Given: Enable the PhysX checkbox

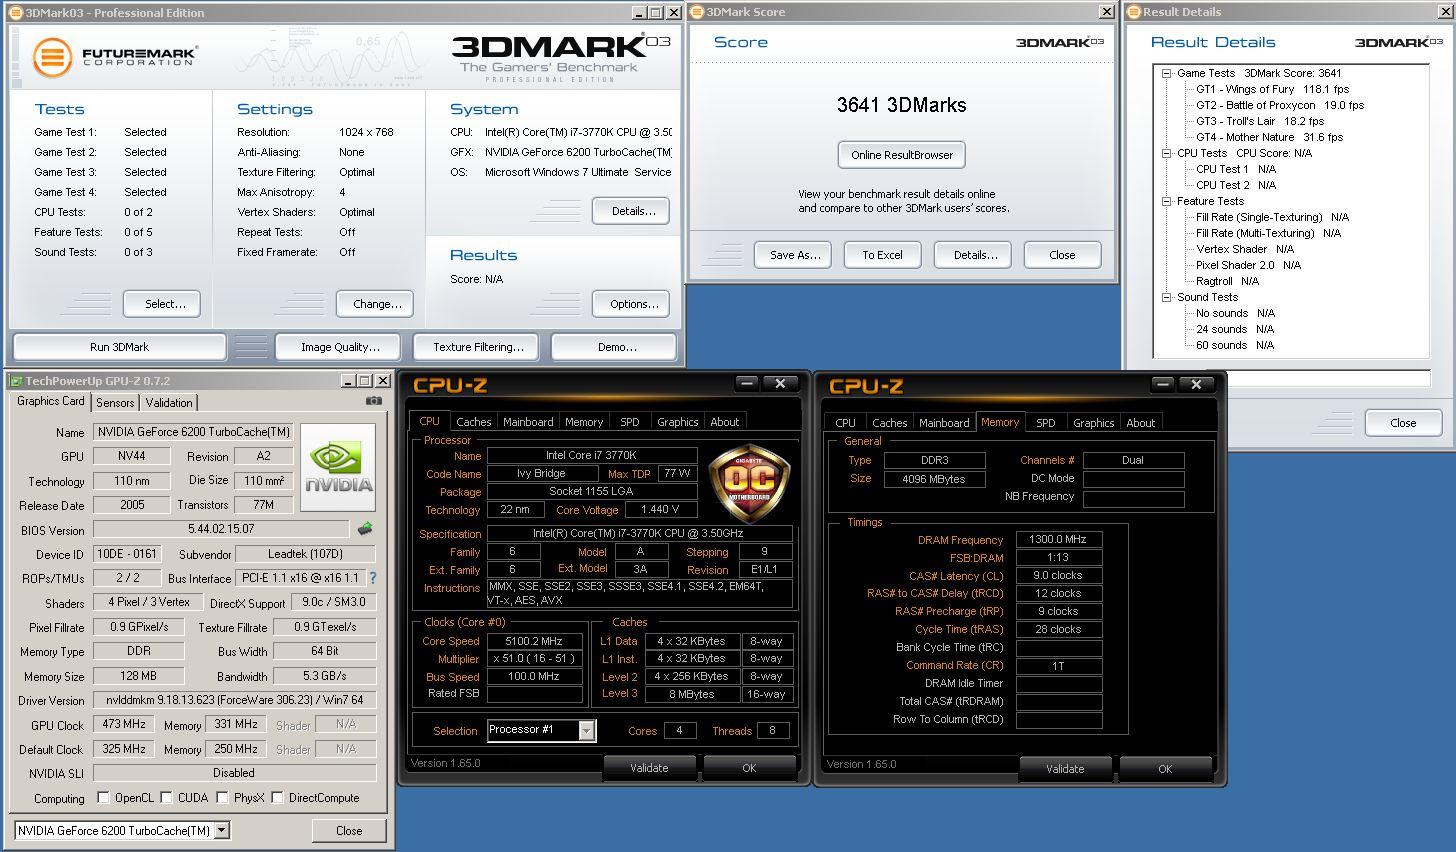Looking at the screenshot, I should (222, 798).
